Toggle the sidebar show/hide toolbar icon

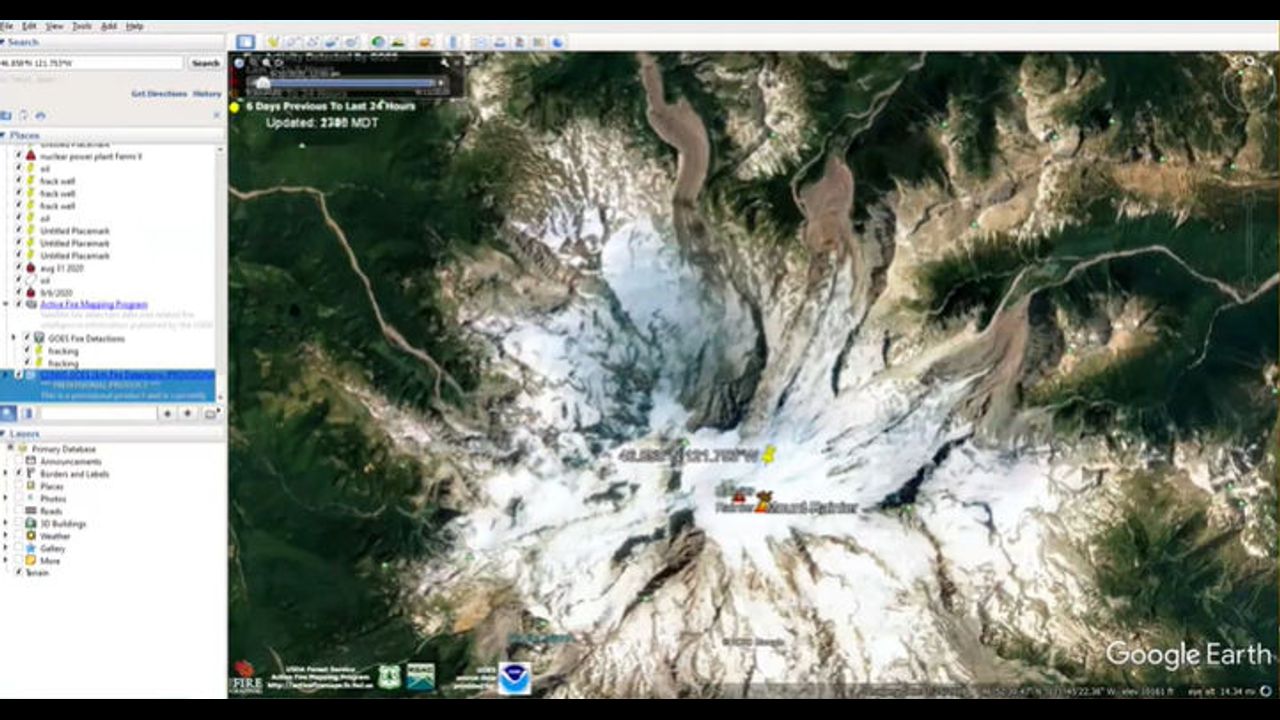pyautogui.click(x=245, y=42)
